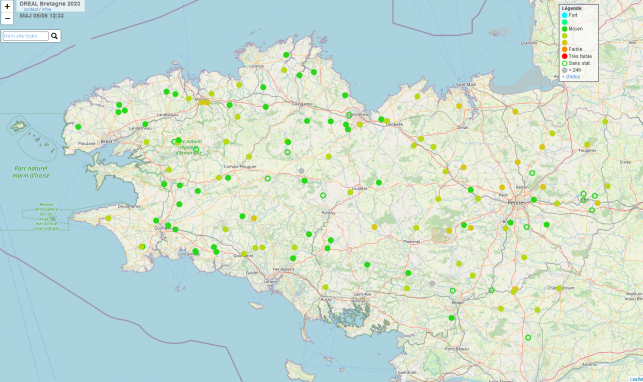Select the yellow marker beside the Fougères label
Viewport: 643px width, 382px height.
click(x=587, y=144)
